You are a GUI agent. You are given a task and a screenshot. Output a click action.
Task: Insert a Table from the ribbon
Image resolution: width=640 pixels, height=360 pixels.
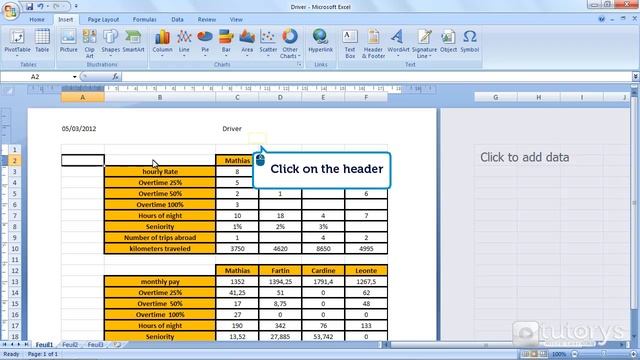click(42, 41)
